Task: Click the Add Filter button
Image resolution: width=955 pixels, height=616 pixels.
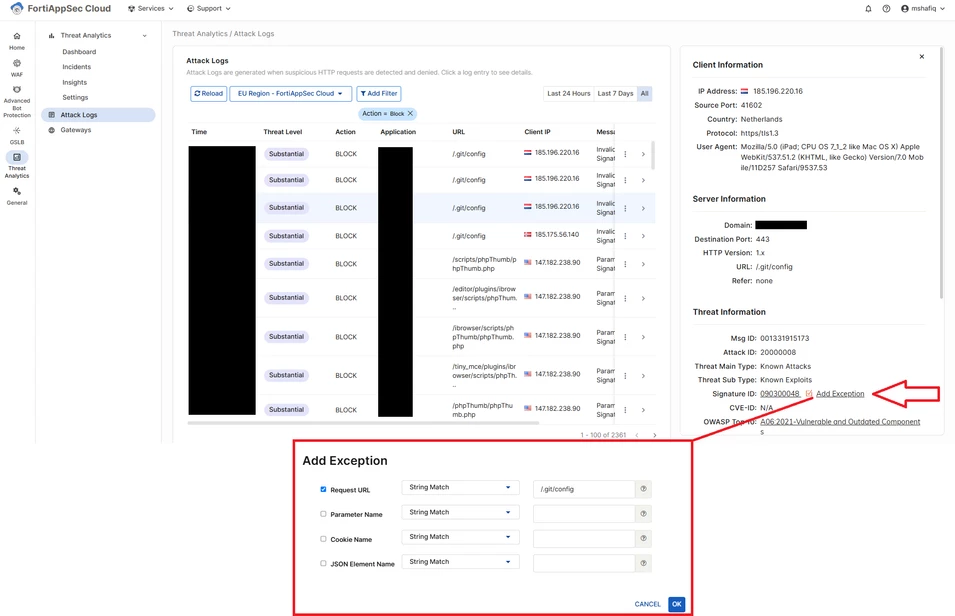Action: (379, 94)
